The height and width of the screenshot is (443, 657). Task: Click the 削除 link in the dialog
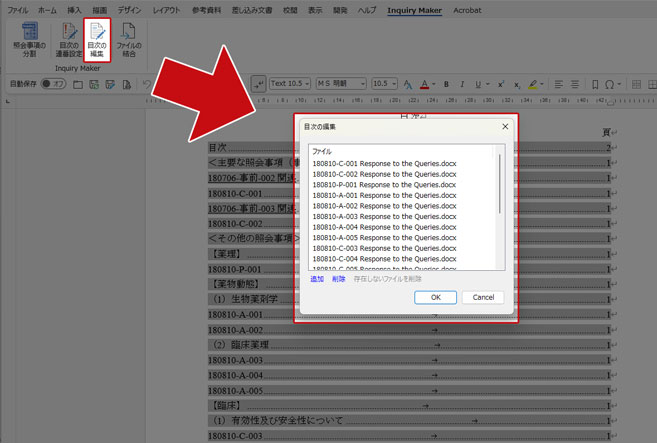point(339,279)
